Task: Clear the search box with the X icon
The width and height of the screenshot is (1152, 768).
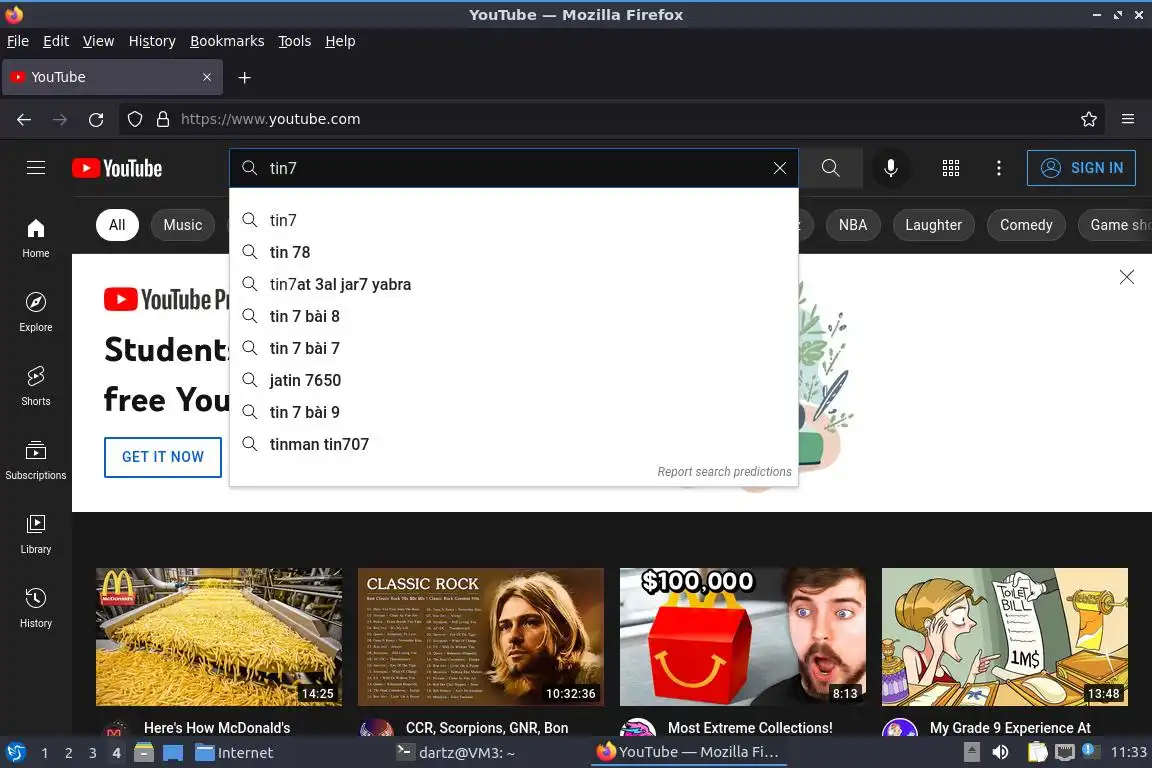Action: point(780,168)
